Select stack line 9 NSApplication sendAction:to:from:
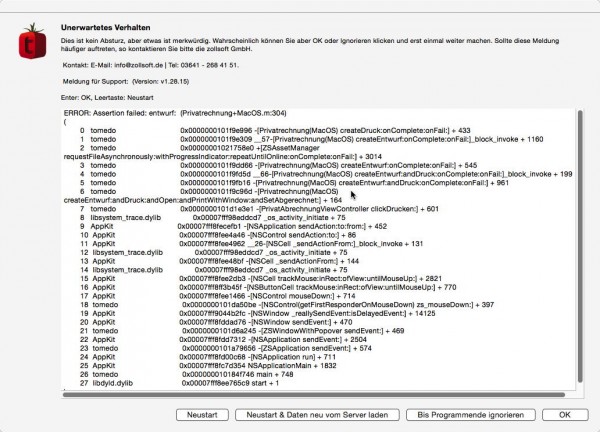The height and width of the screenshot is (432, 600). click(233, 227)
